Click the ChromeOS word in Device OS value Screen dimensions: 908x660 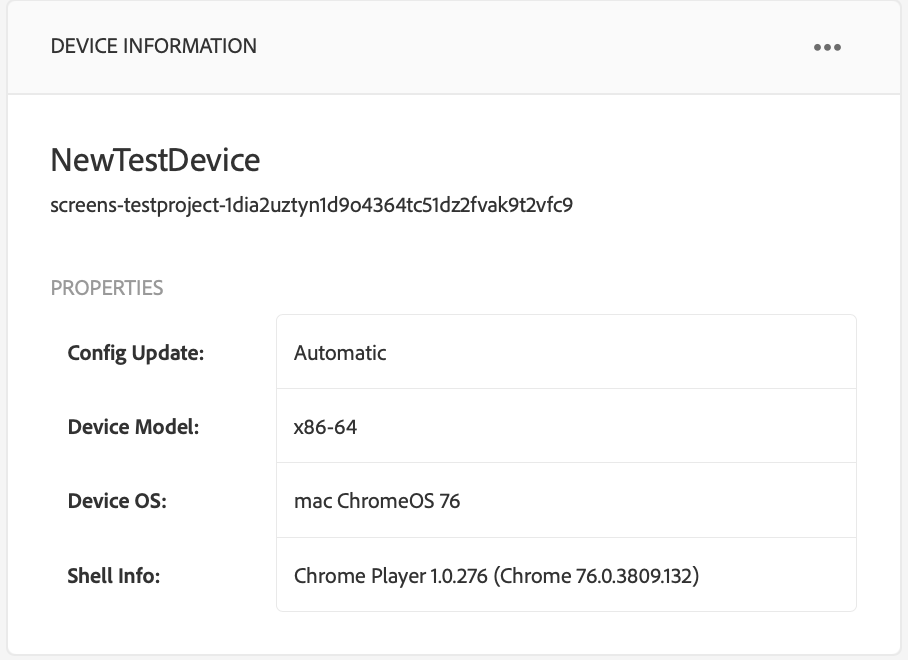tap(385, 501)
